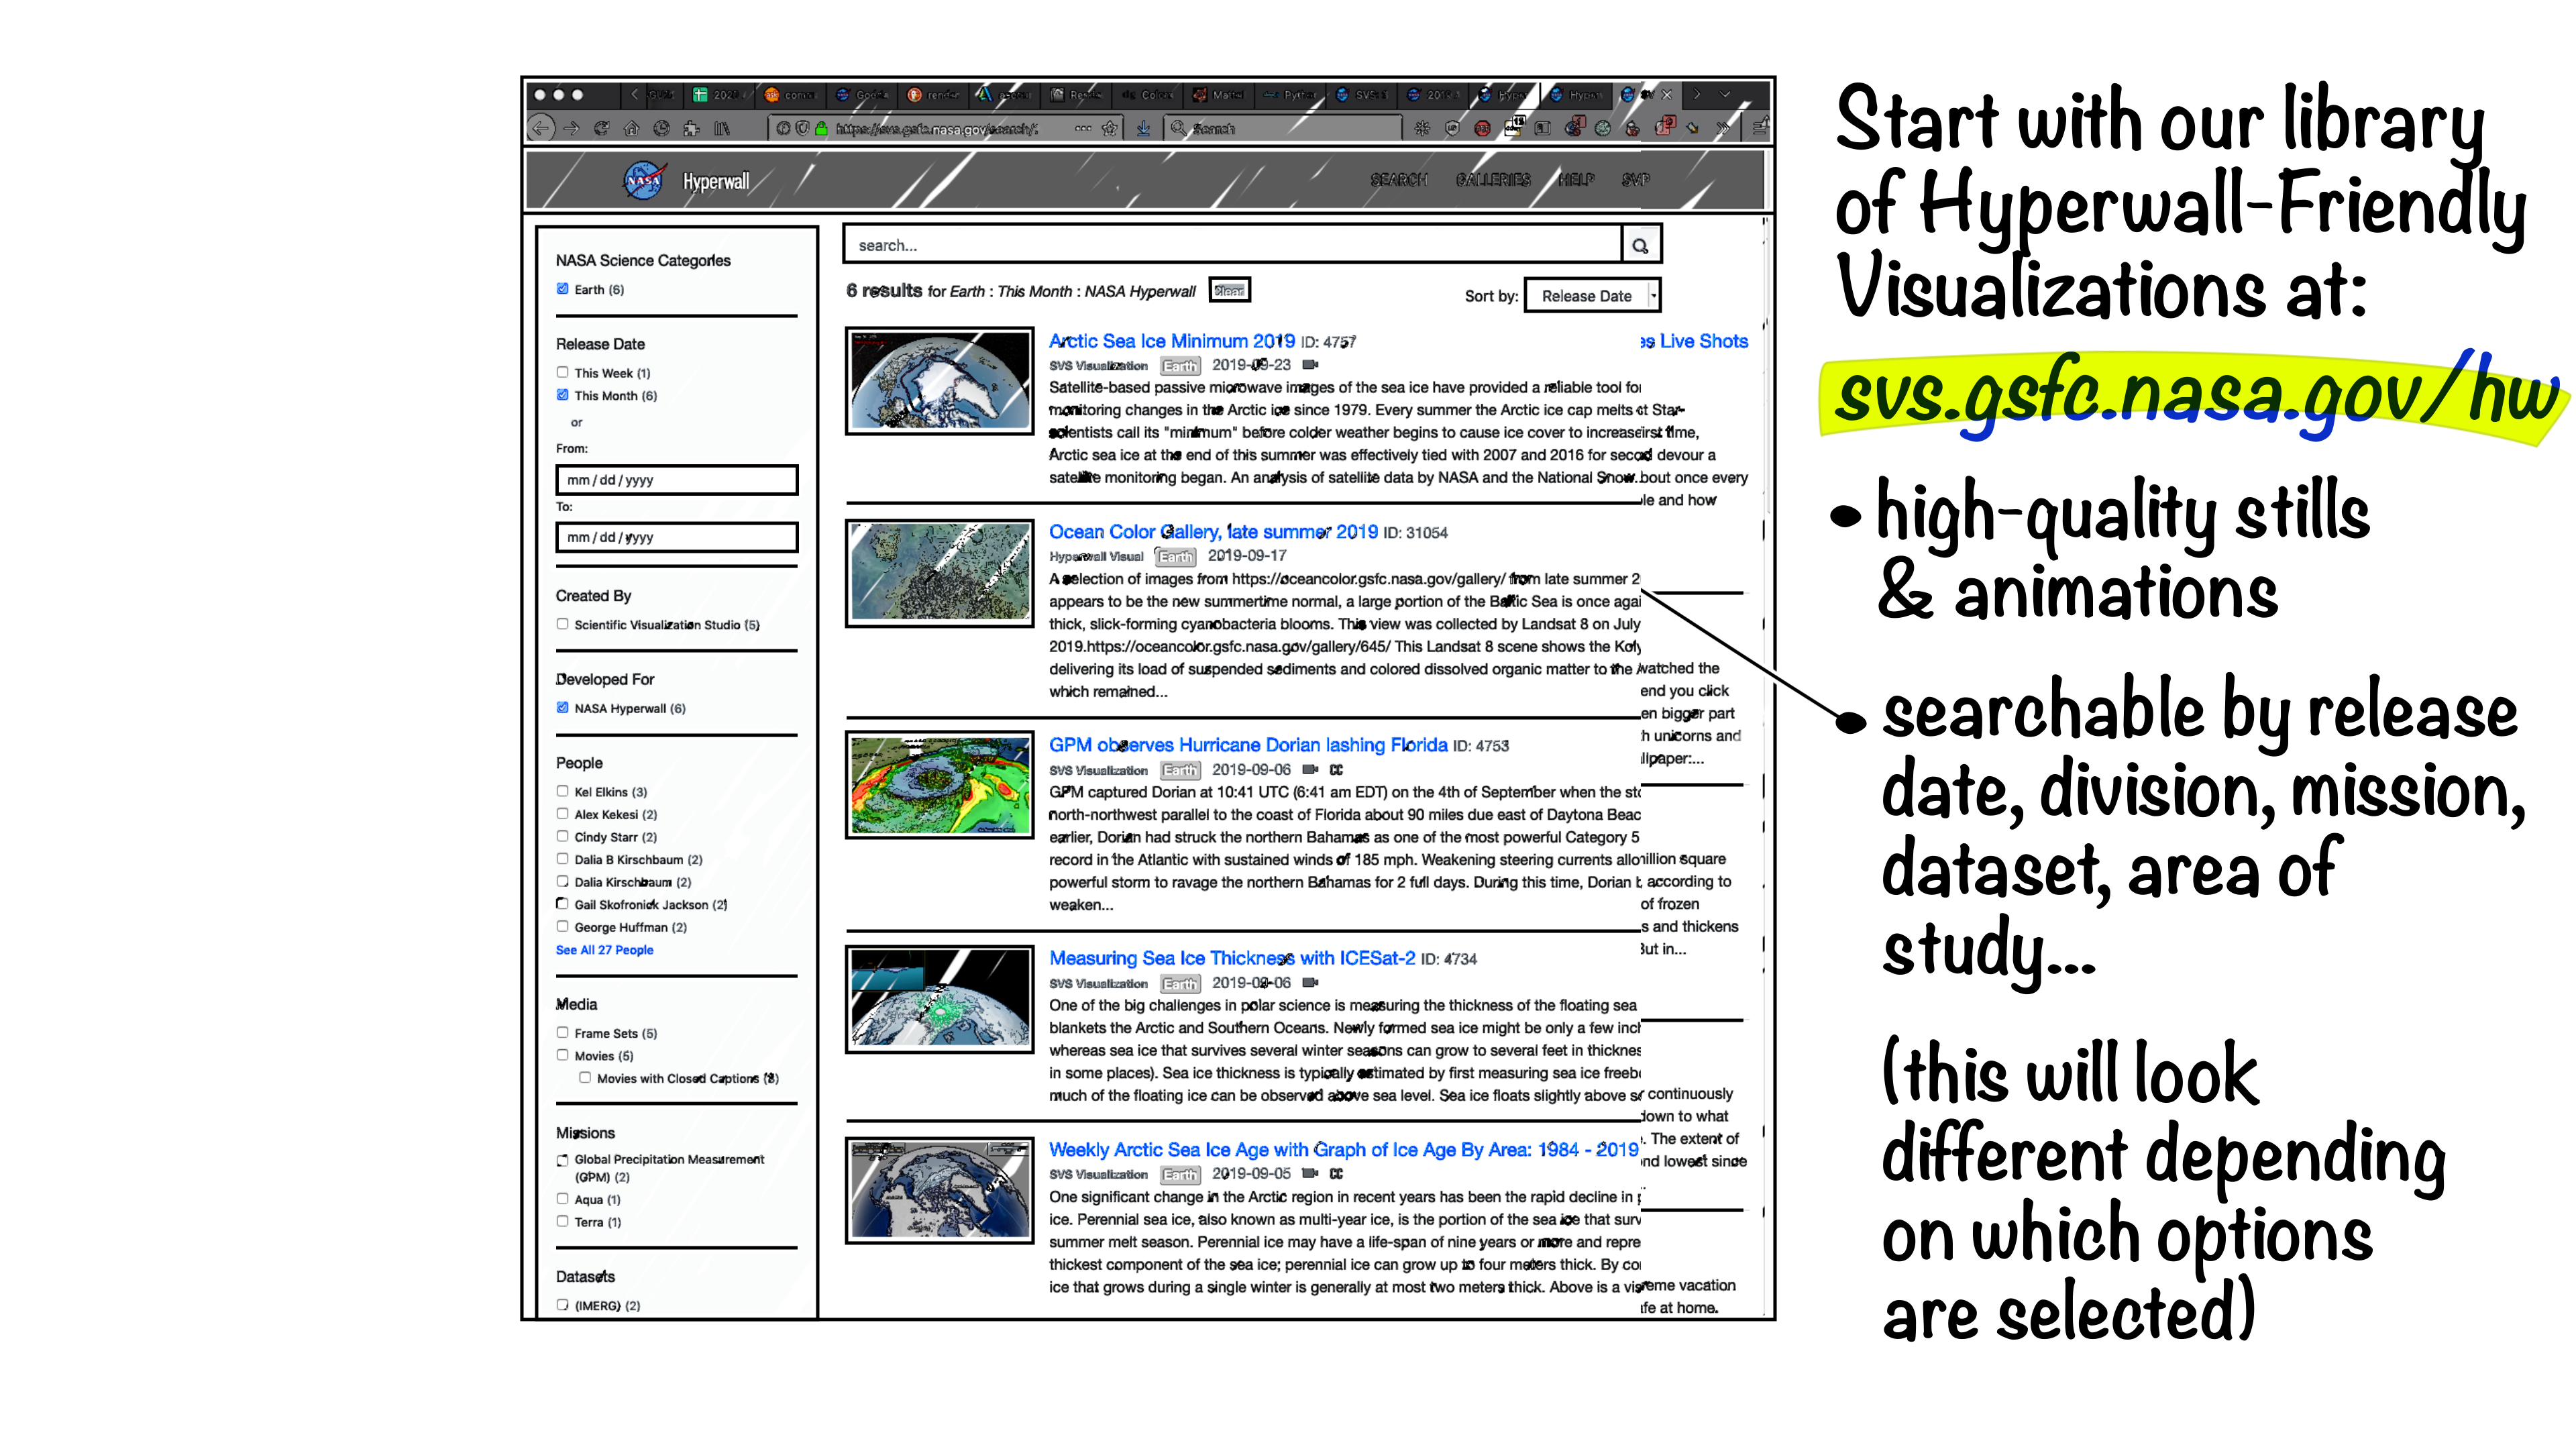Click the red adblock stop-sign extension icon
2576x1449 pixels.
coord(1482,128)
